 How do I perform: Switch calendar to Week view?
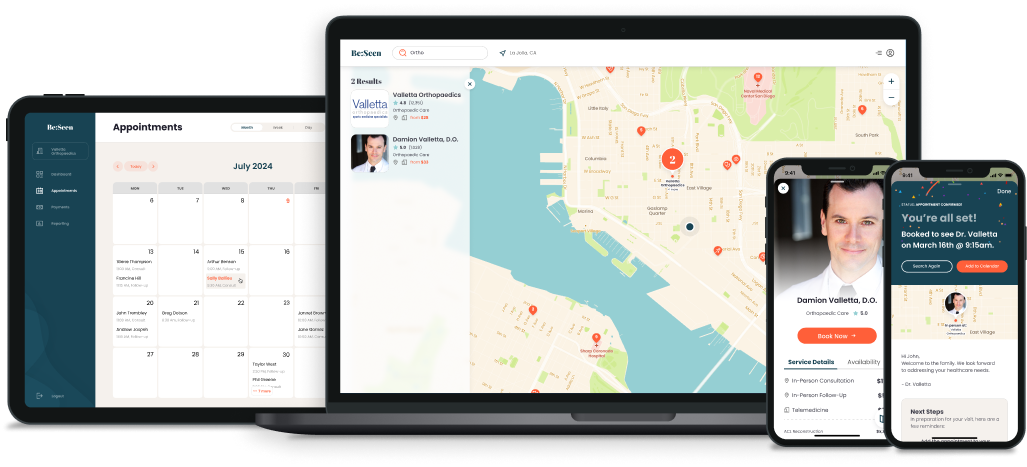pyautogui.click(x=277, y=128)
